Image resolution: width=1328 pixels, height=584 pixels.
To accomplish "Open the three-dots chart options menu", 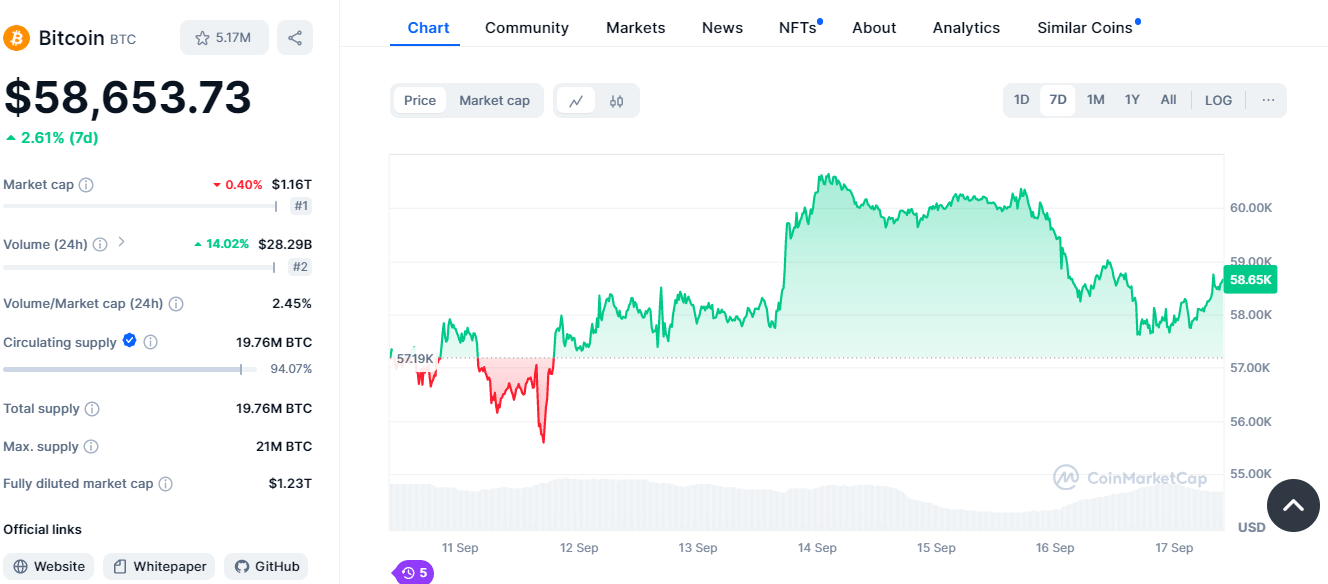I will 1268,100.
